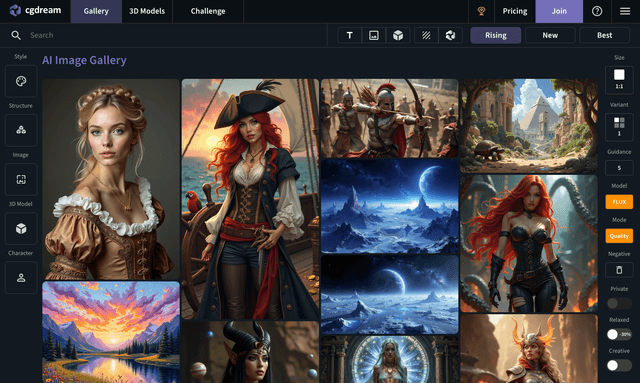
Task: Open the trophy icon in header
Action: tap(481, 11)
